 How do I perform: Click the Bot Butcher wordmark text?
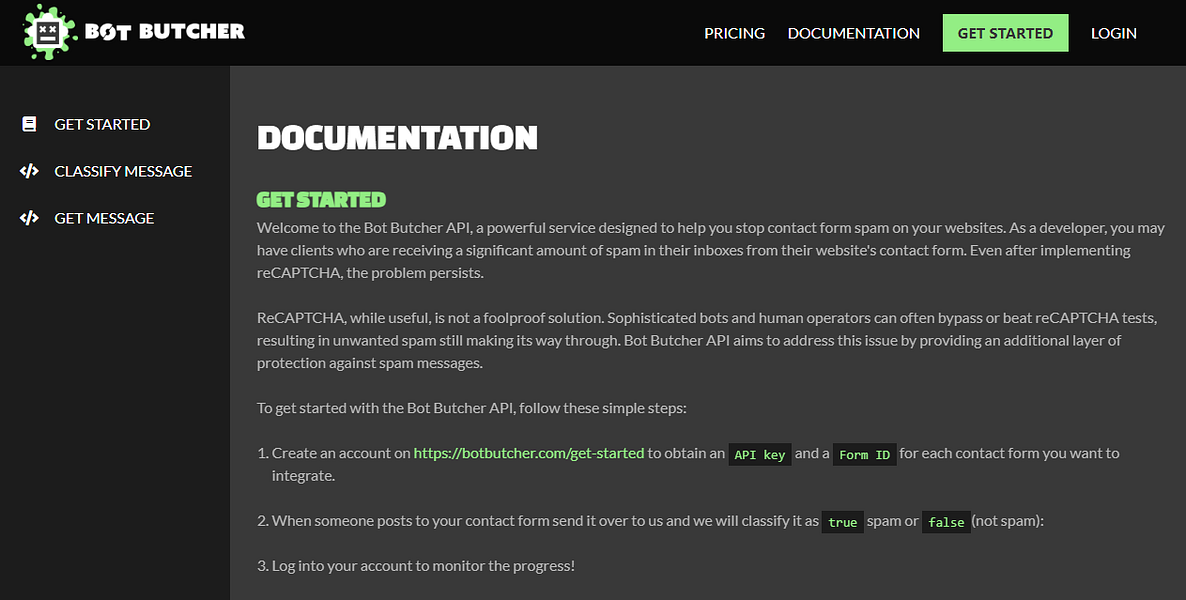click(x=165, y=32)
